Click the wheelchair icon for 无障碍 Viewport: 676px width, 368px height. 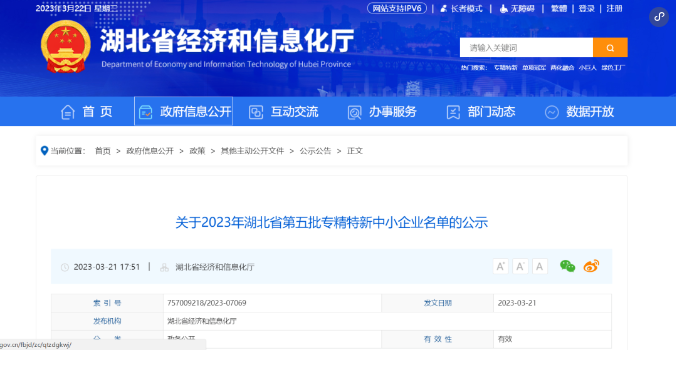tap(503, 9)
